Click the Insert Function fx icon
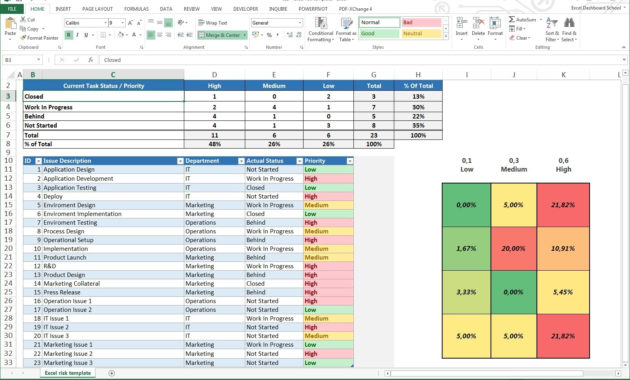 [91, 60]
